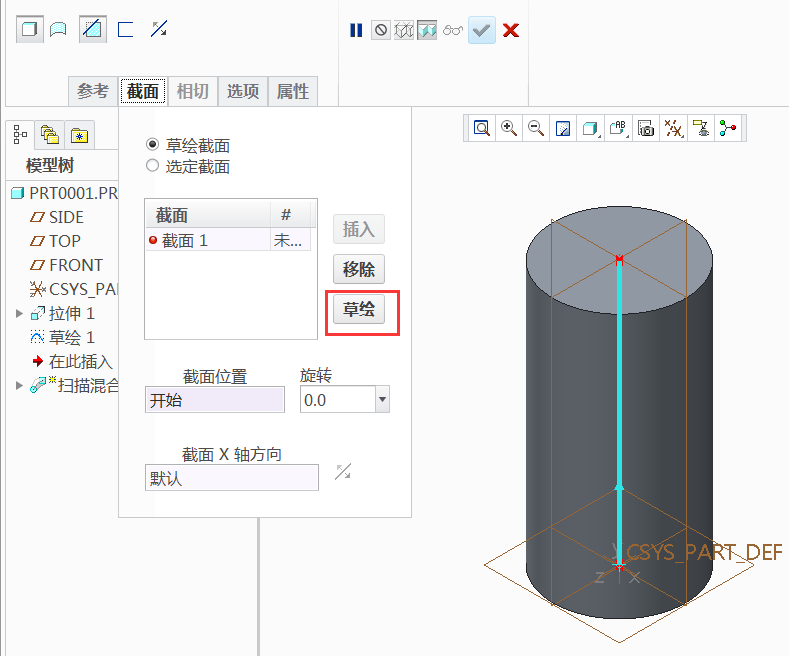
Task: Select the surface feature icon
Action: coord(58,29)
